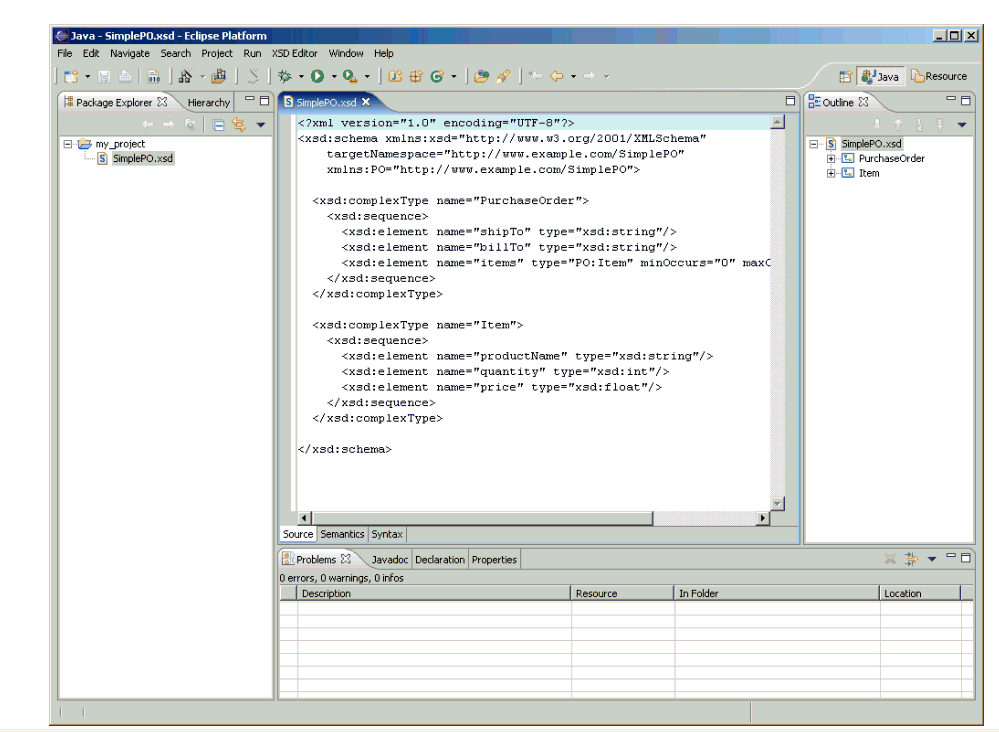Click the Open Perspective icon
Screen dimensions: 999x732
[845, 76]
